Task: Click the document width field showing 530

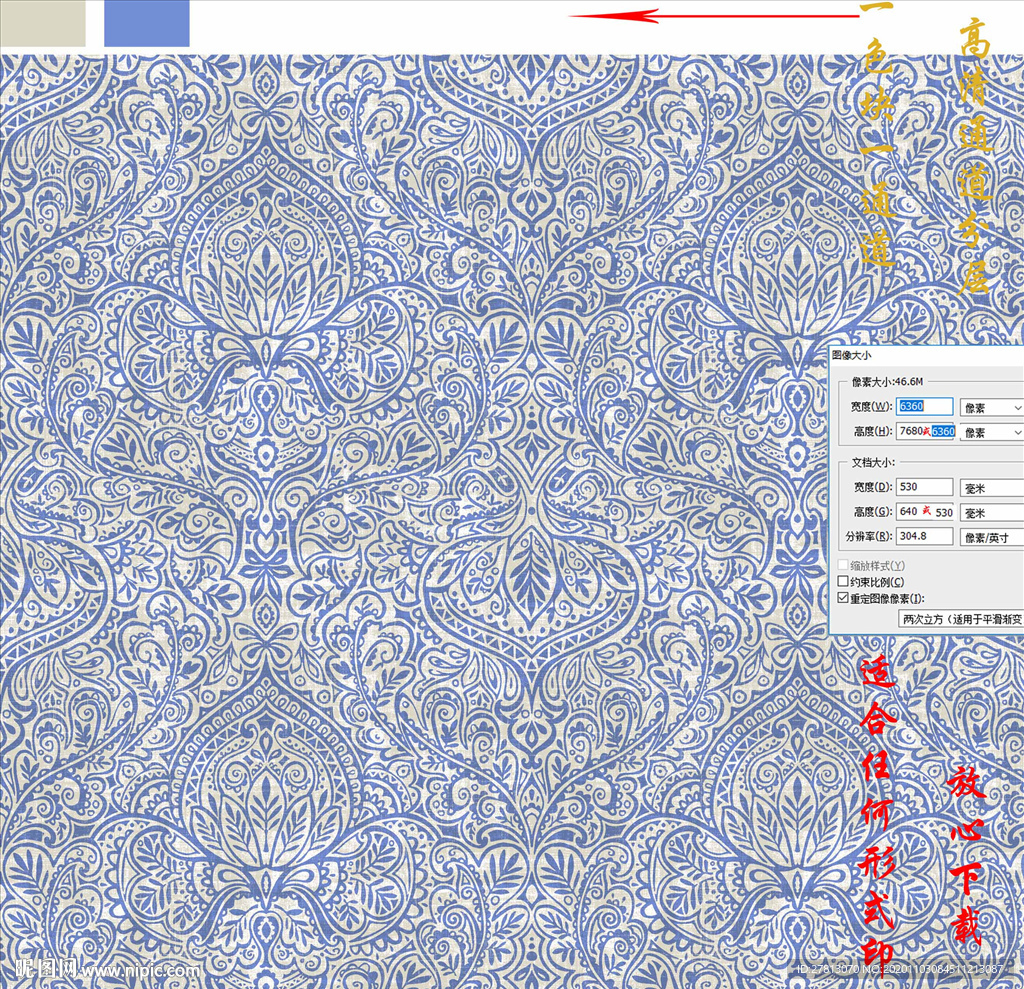Action: tap(924, 487)
